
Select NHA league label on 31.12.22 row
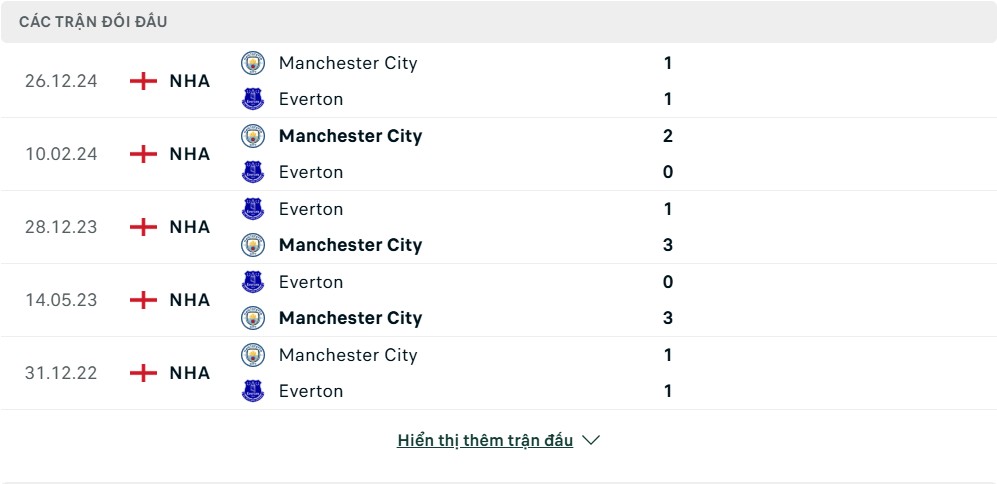[x=189, y=373]
